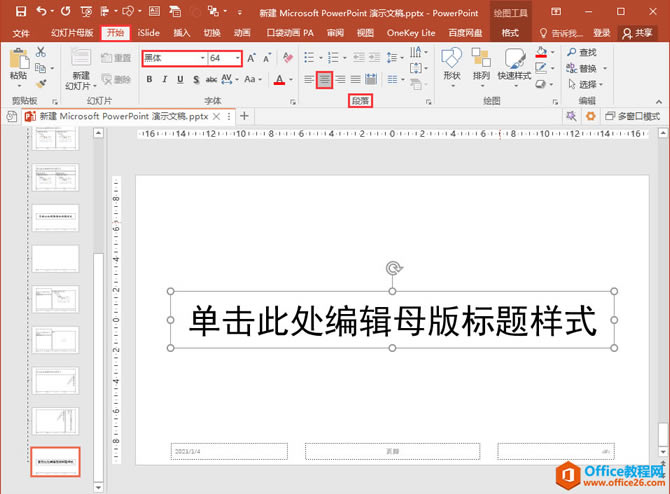Click the 告诉我 Tell me search box
Screen dimensions: 670x494
tap(561, 33)
